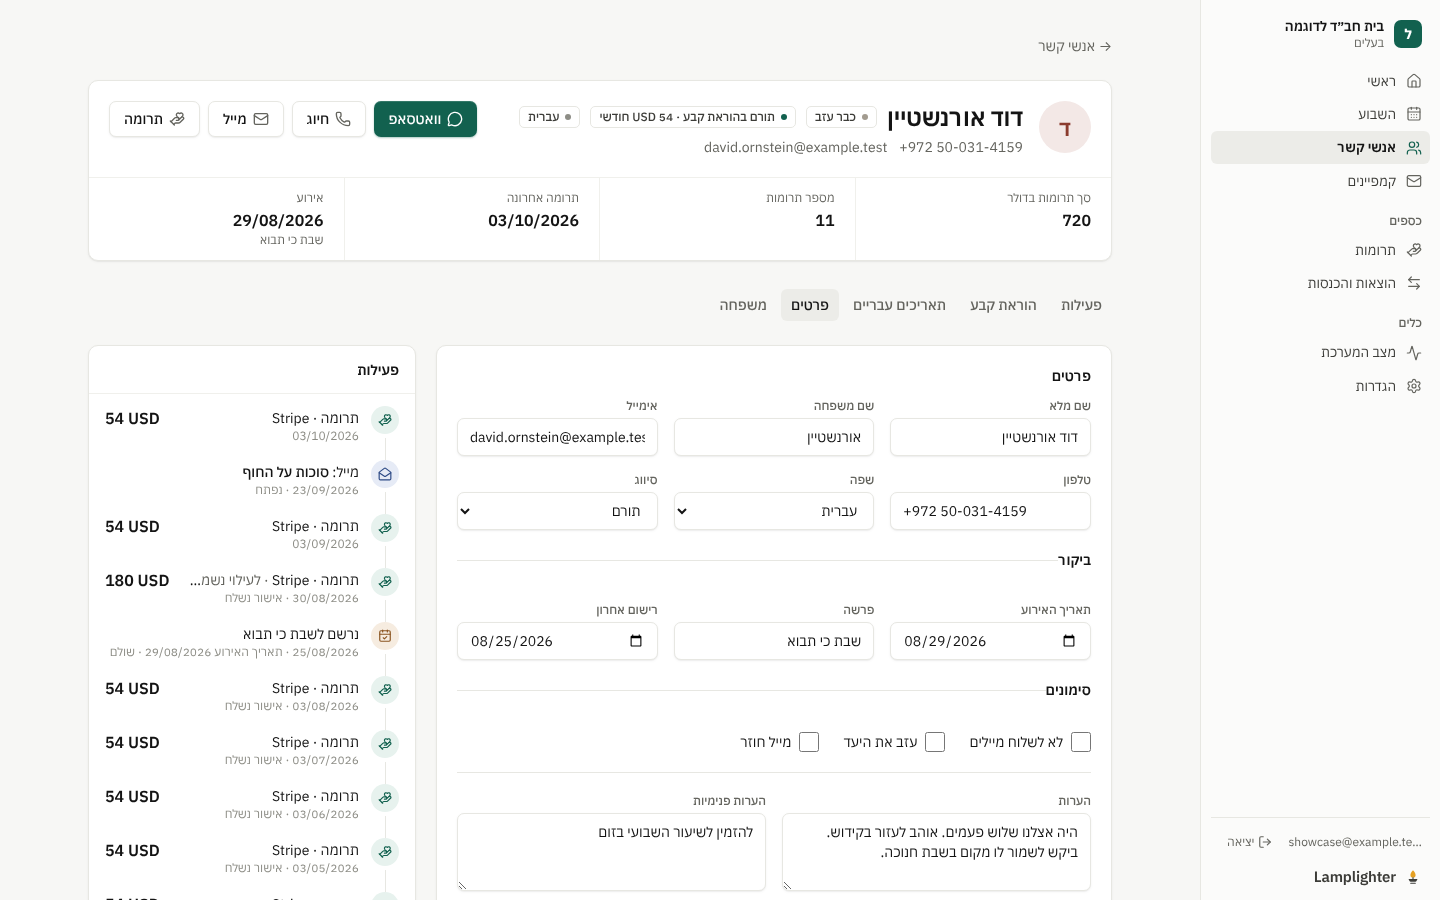Click the טלפון input field
Screen dimensions: 1440x900
click(990, 511)
